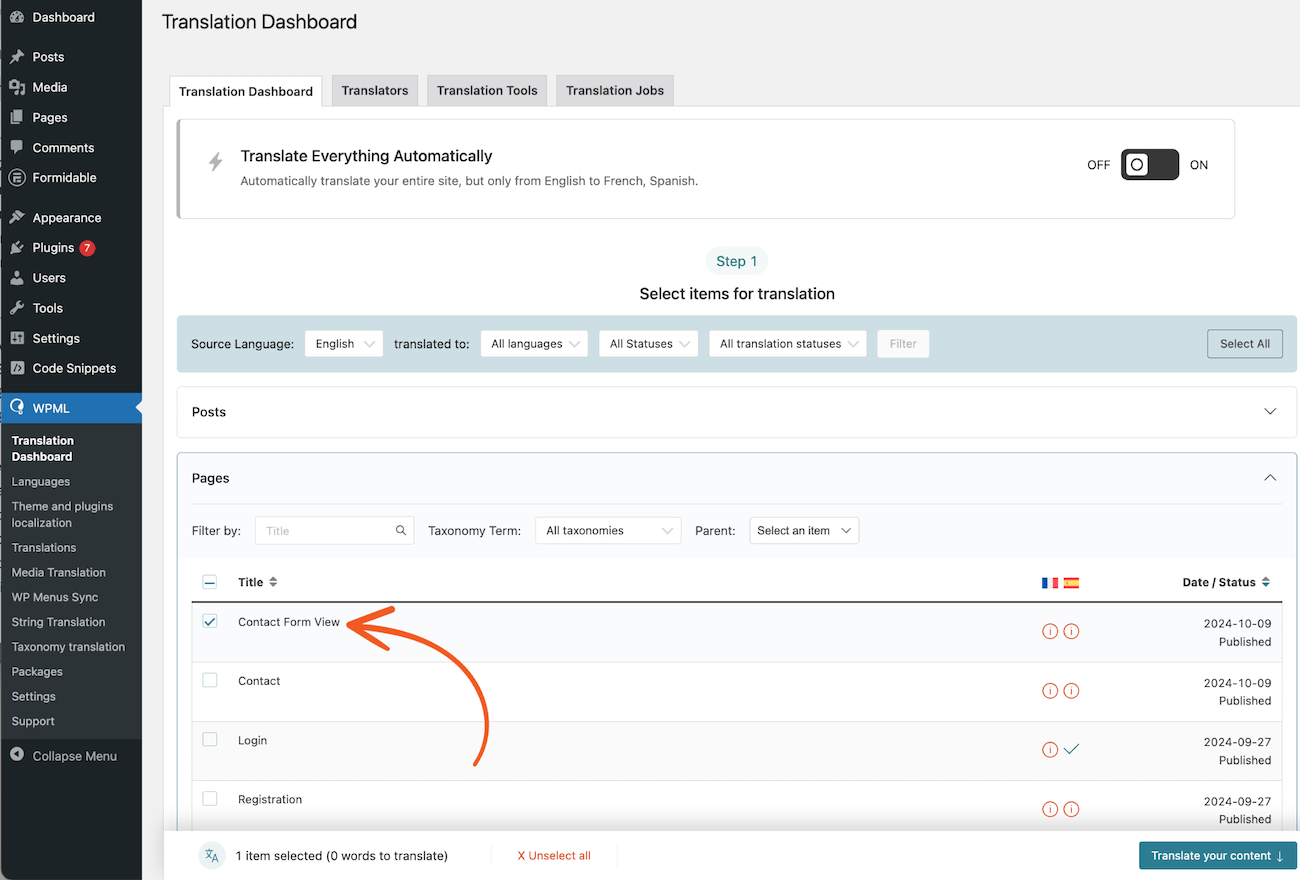The width and height of the screenshot is (1300, 880).
Task: Click the WPML logo icon
Action: [x=17, y=407]
